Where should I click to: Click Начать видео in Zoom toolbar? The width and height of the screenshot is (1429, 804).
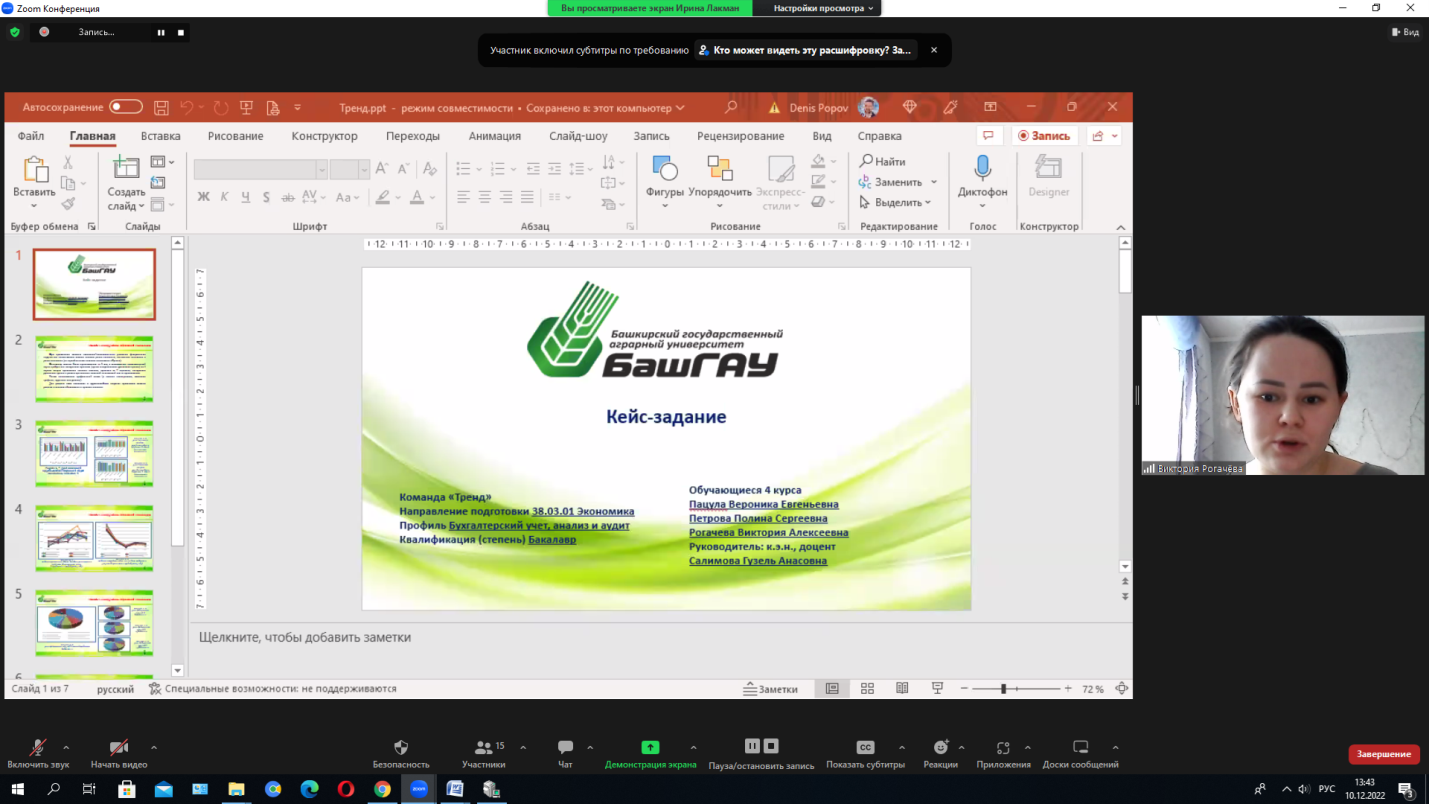click(119, 754)
